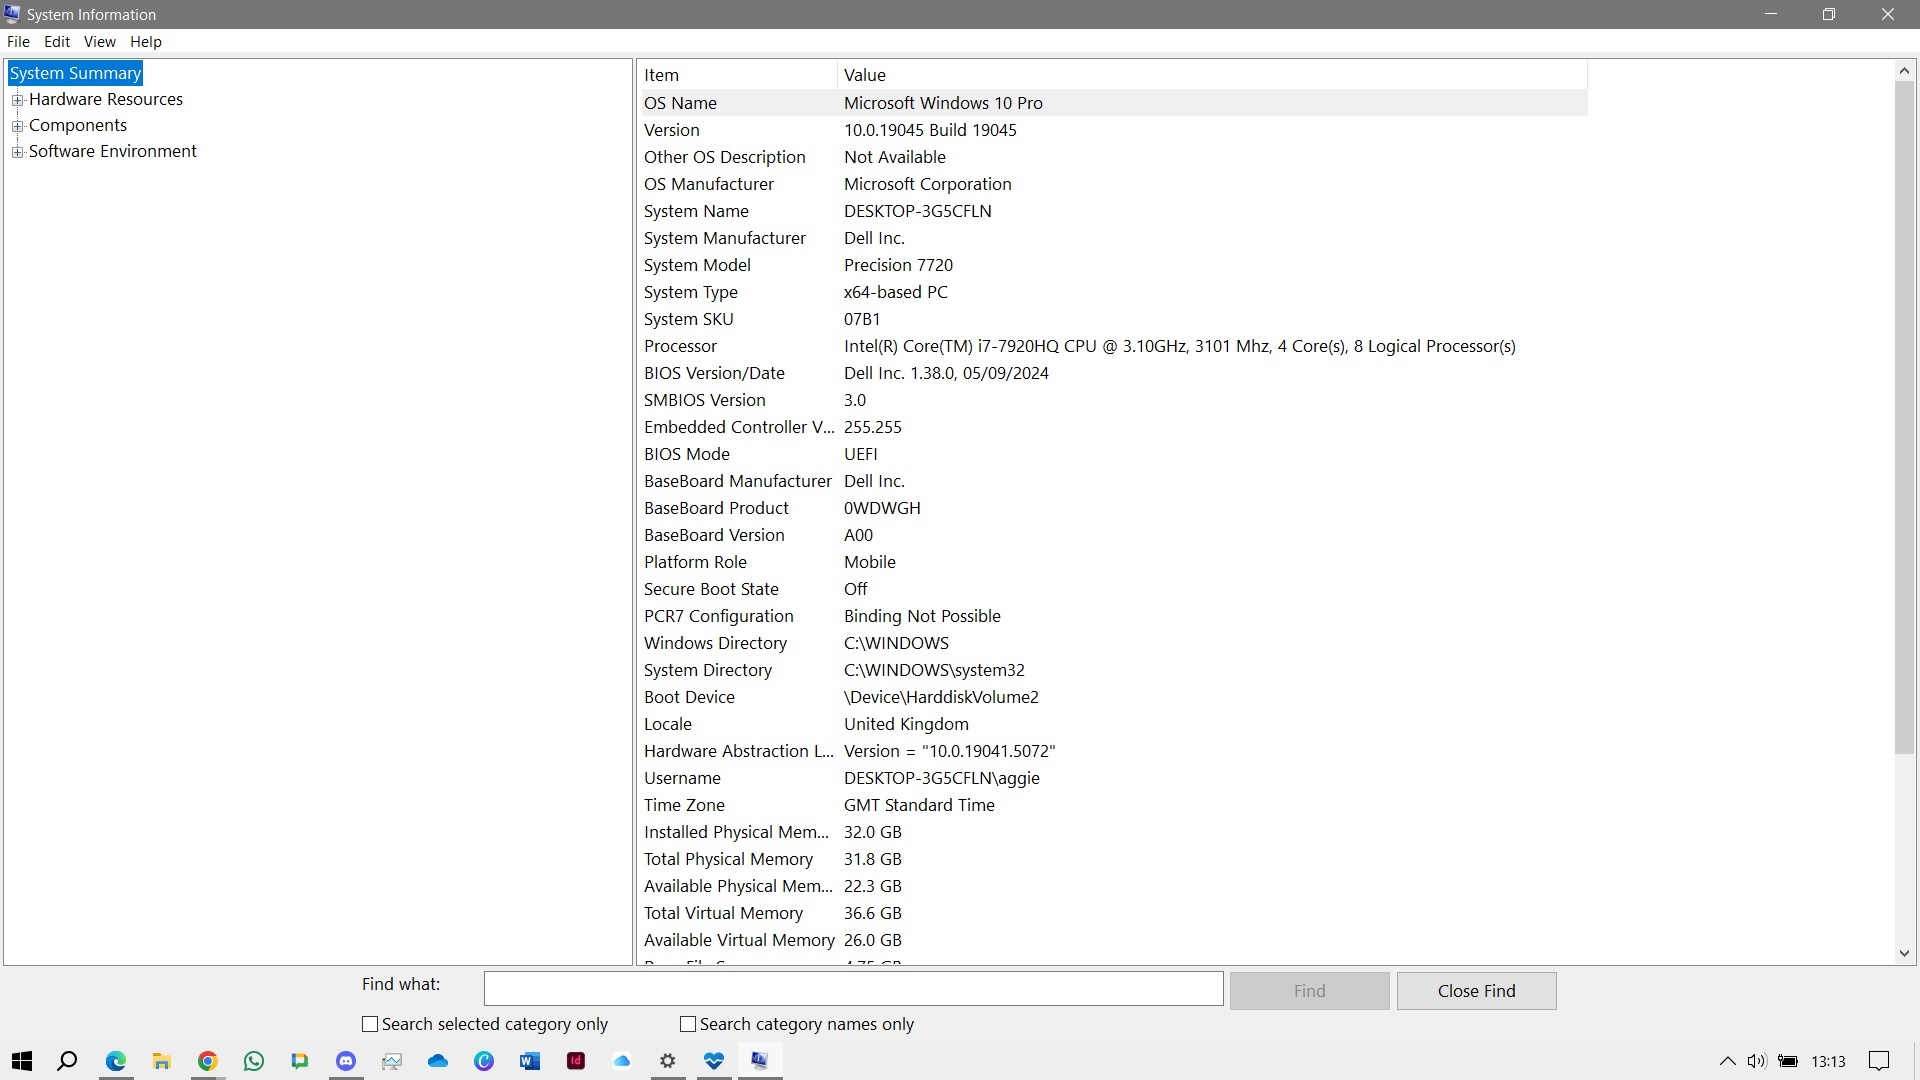1920x1080 pixels.
Task: Select the BIOS Version/Date row
Action: (x=1113, y=373)
